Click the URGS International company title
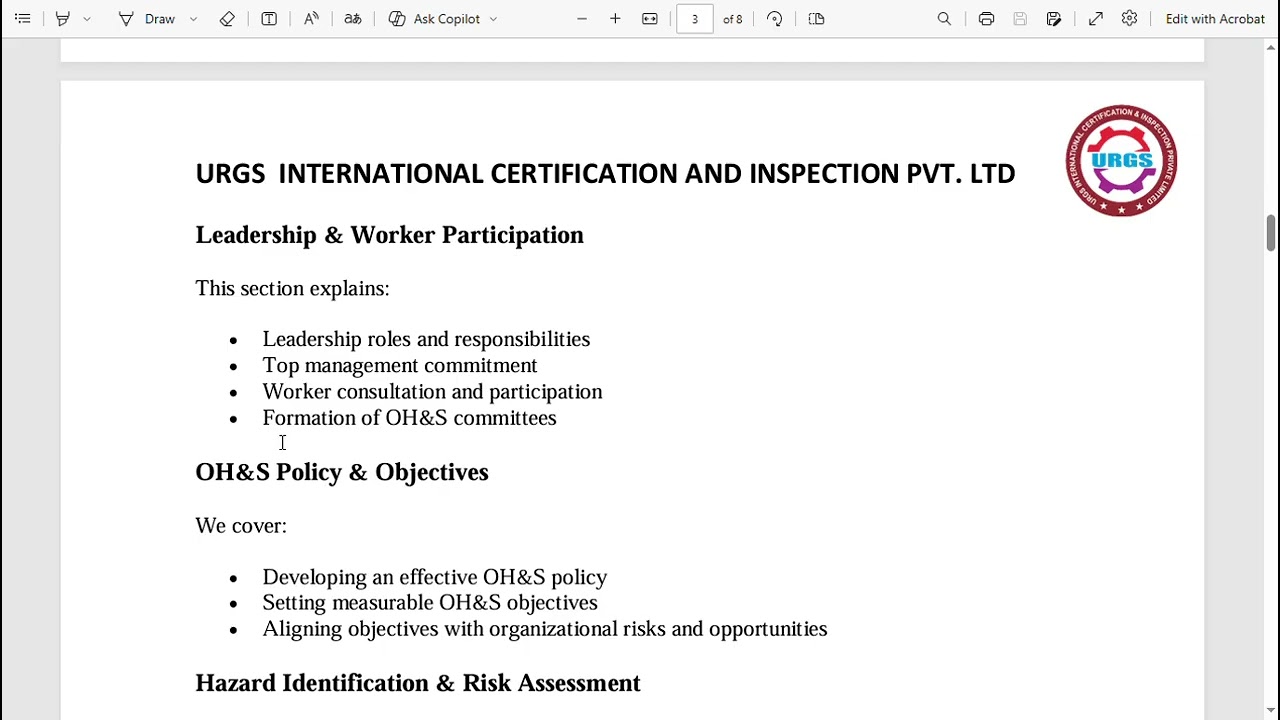This screenshot has width=1280, height=720. coord(605,174)
